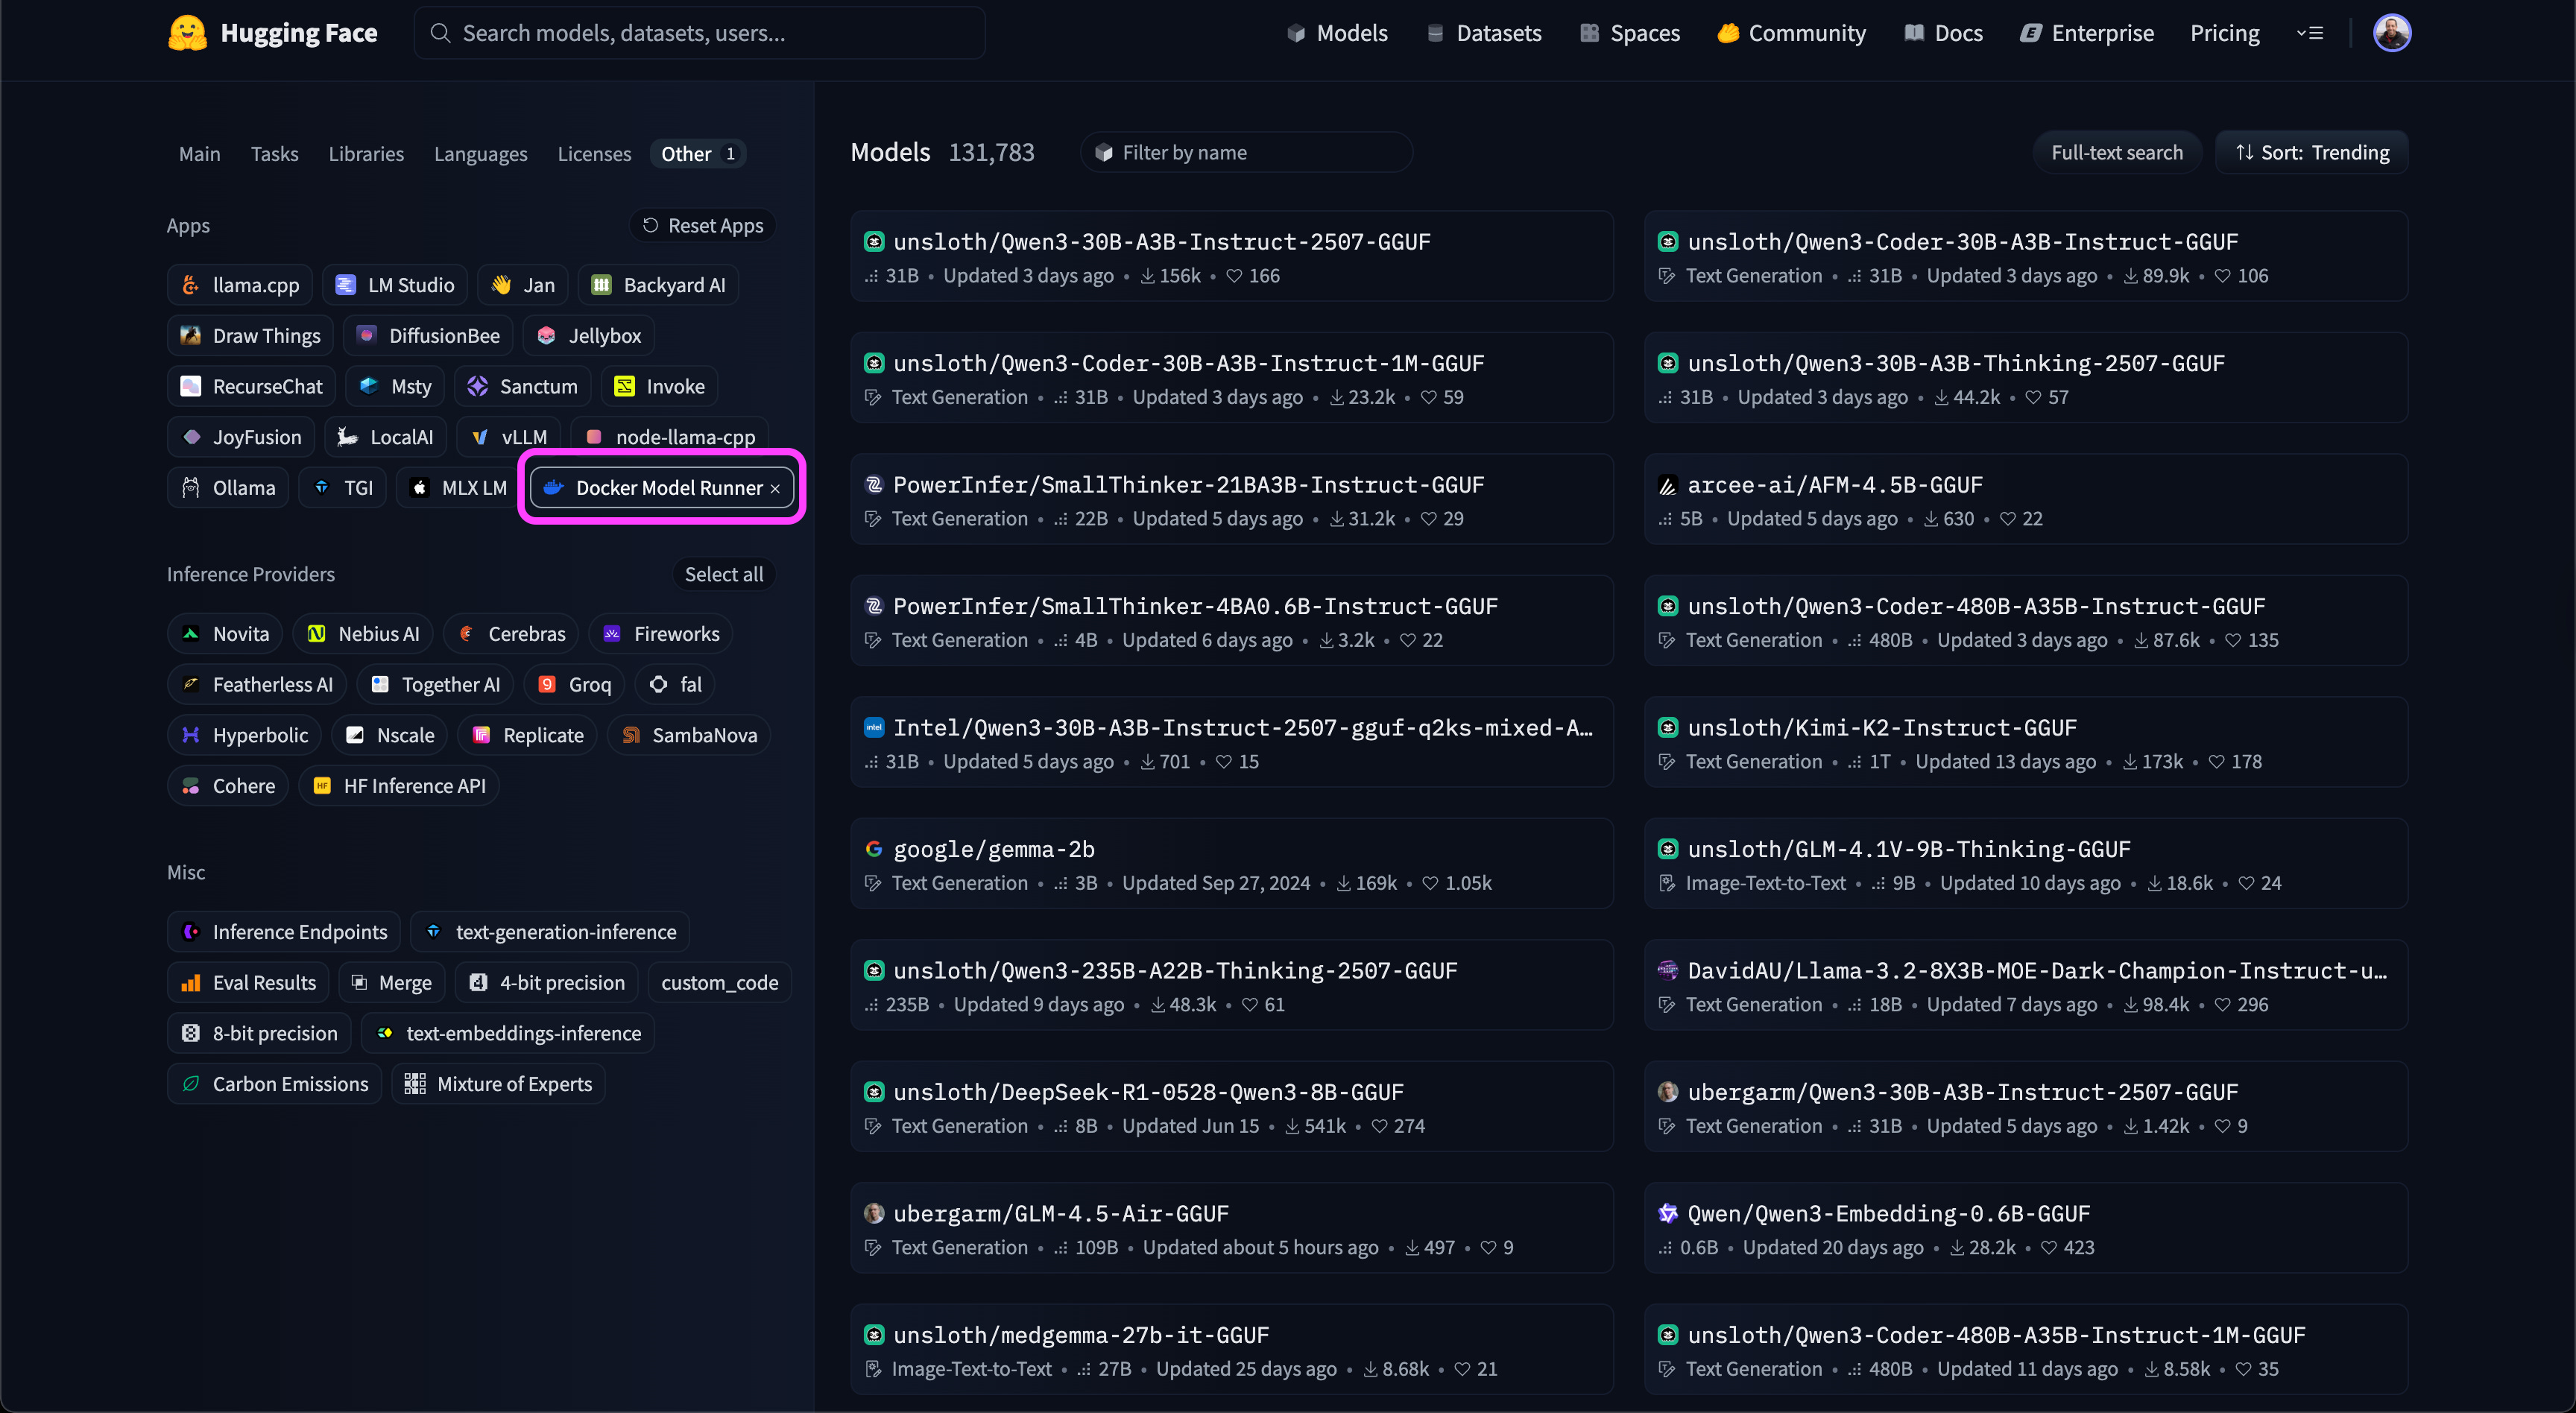
Task: Open unsloth/Kimi-K2-Instruct-GGUF model card
Action: pos(1882,728)
